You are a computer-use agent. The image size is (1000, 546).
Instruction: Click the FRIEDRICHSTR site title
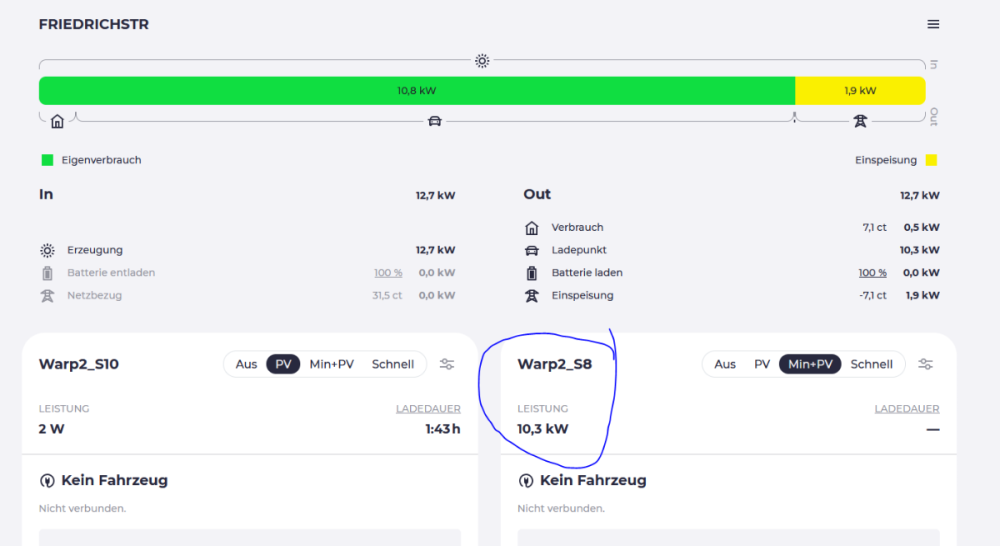94,24
